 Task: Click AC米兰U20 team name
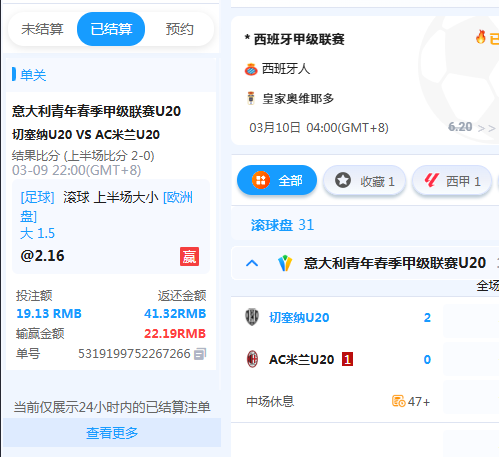(x=302, y=359)
